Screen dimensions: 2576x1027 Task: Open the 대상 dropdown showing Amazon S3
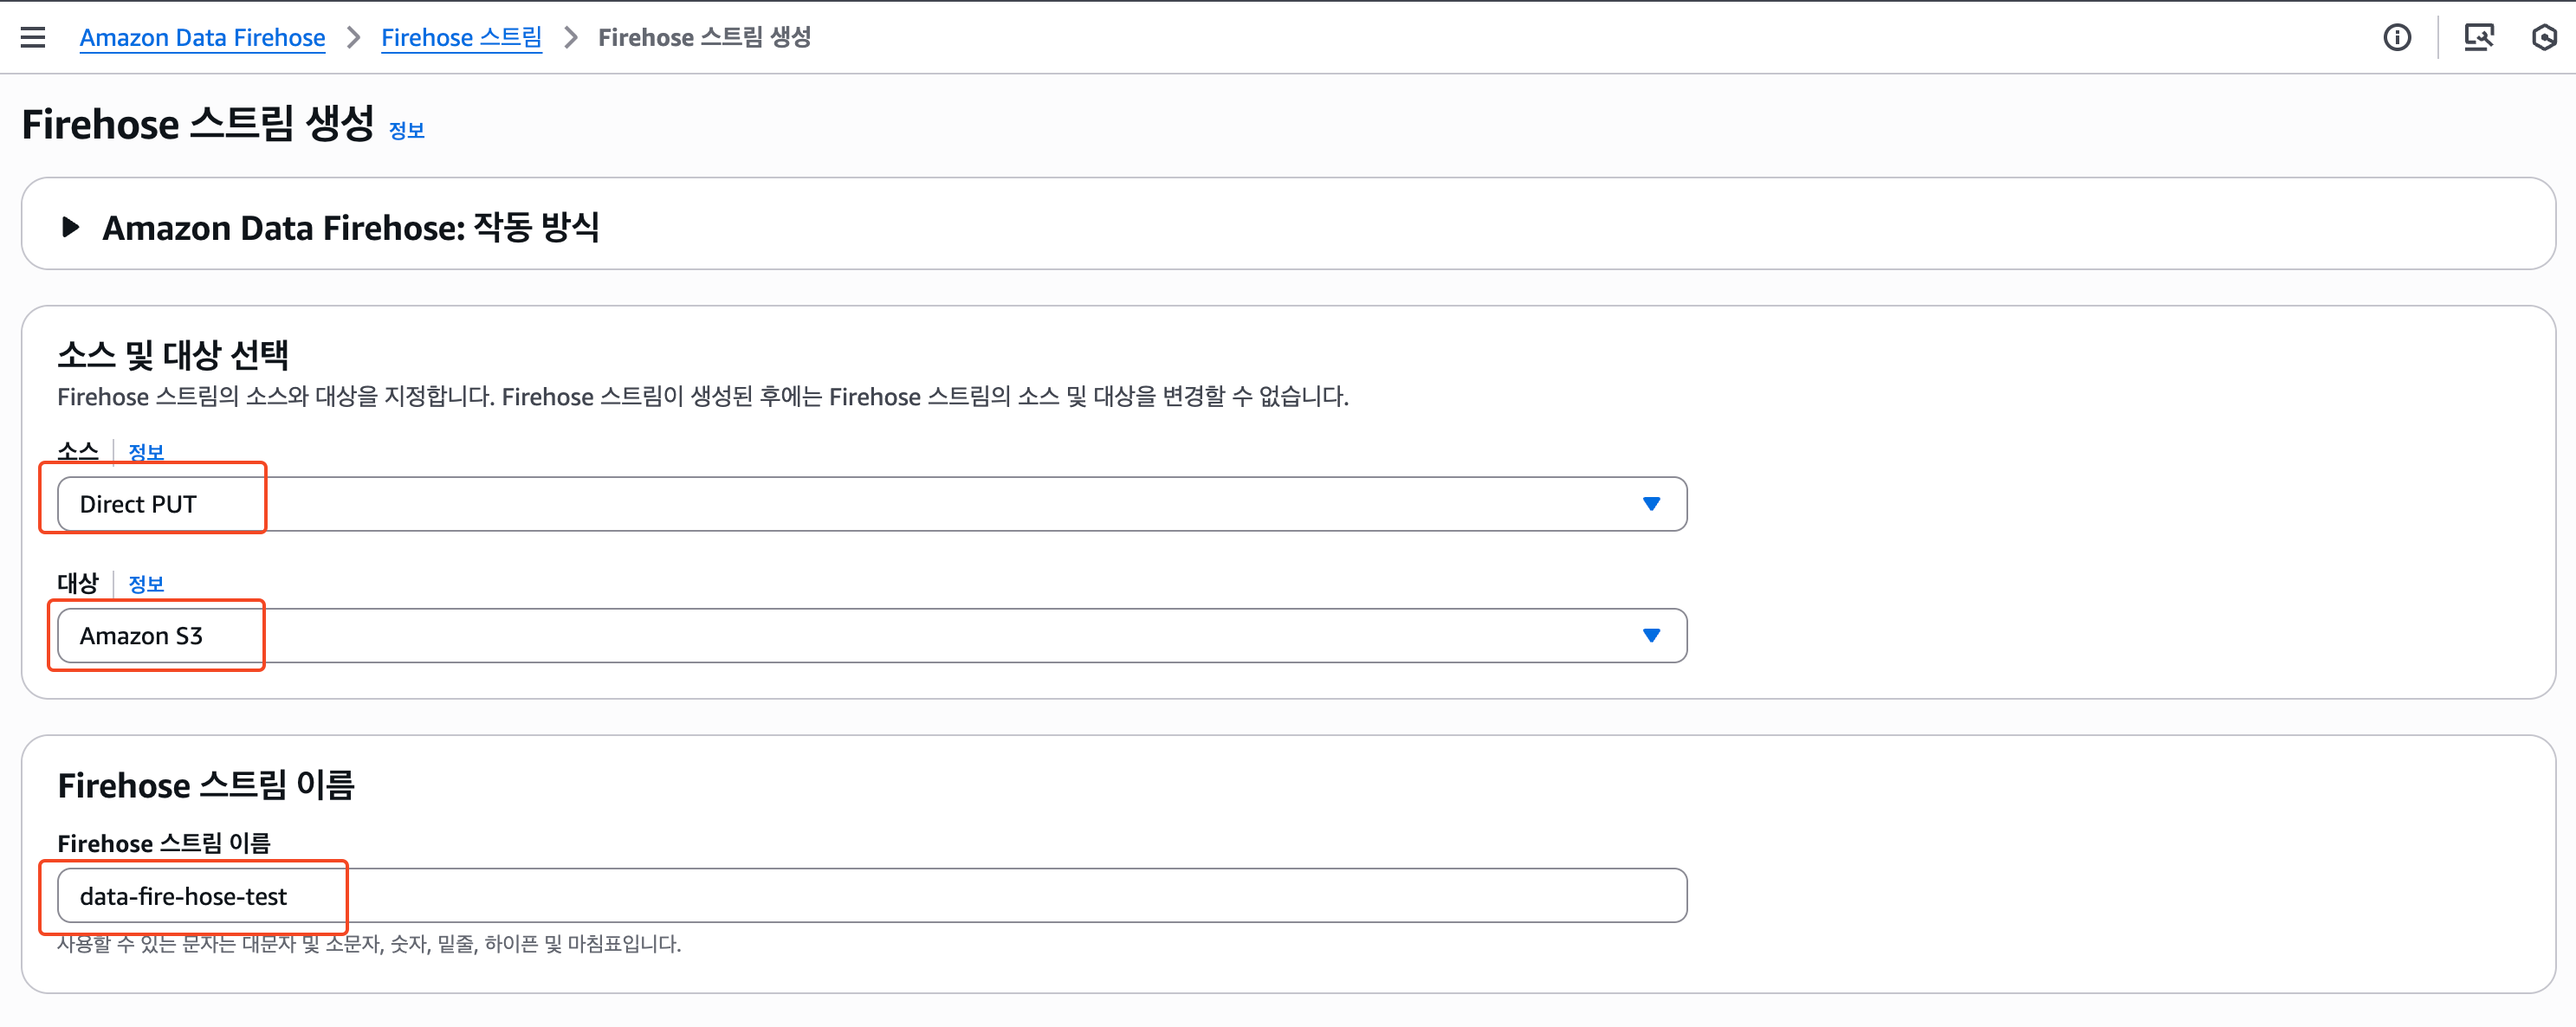(870, 636)
